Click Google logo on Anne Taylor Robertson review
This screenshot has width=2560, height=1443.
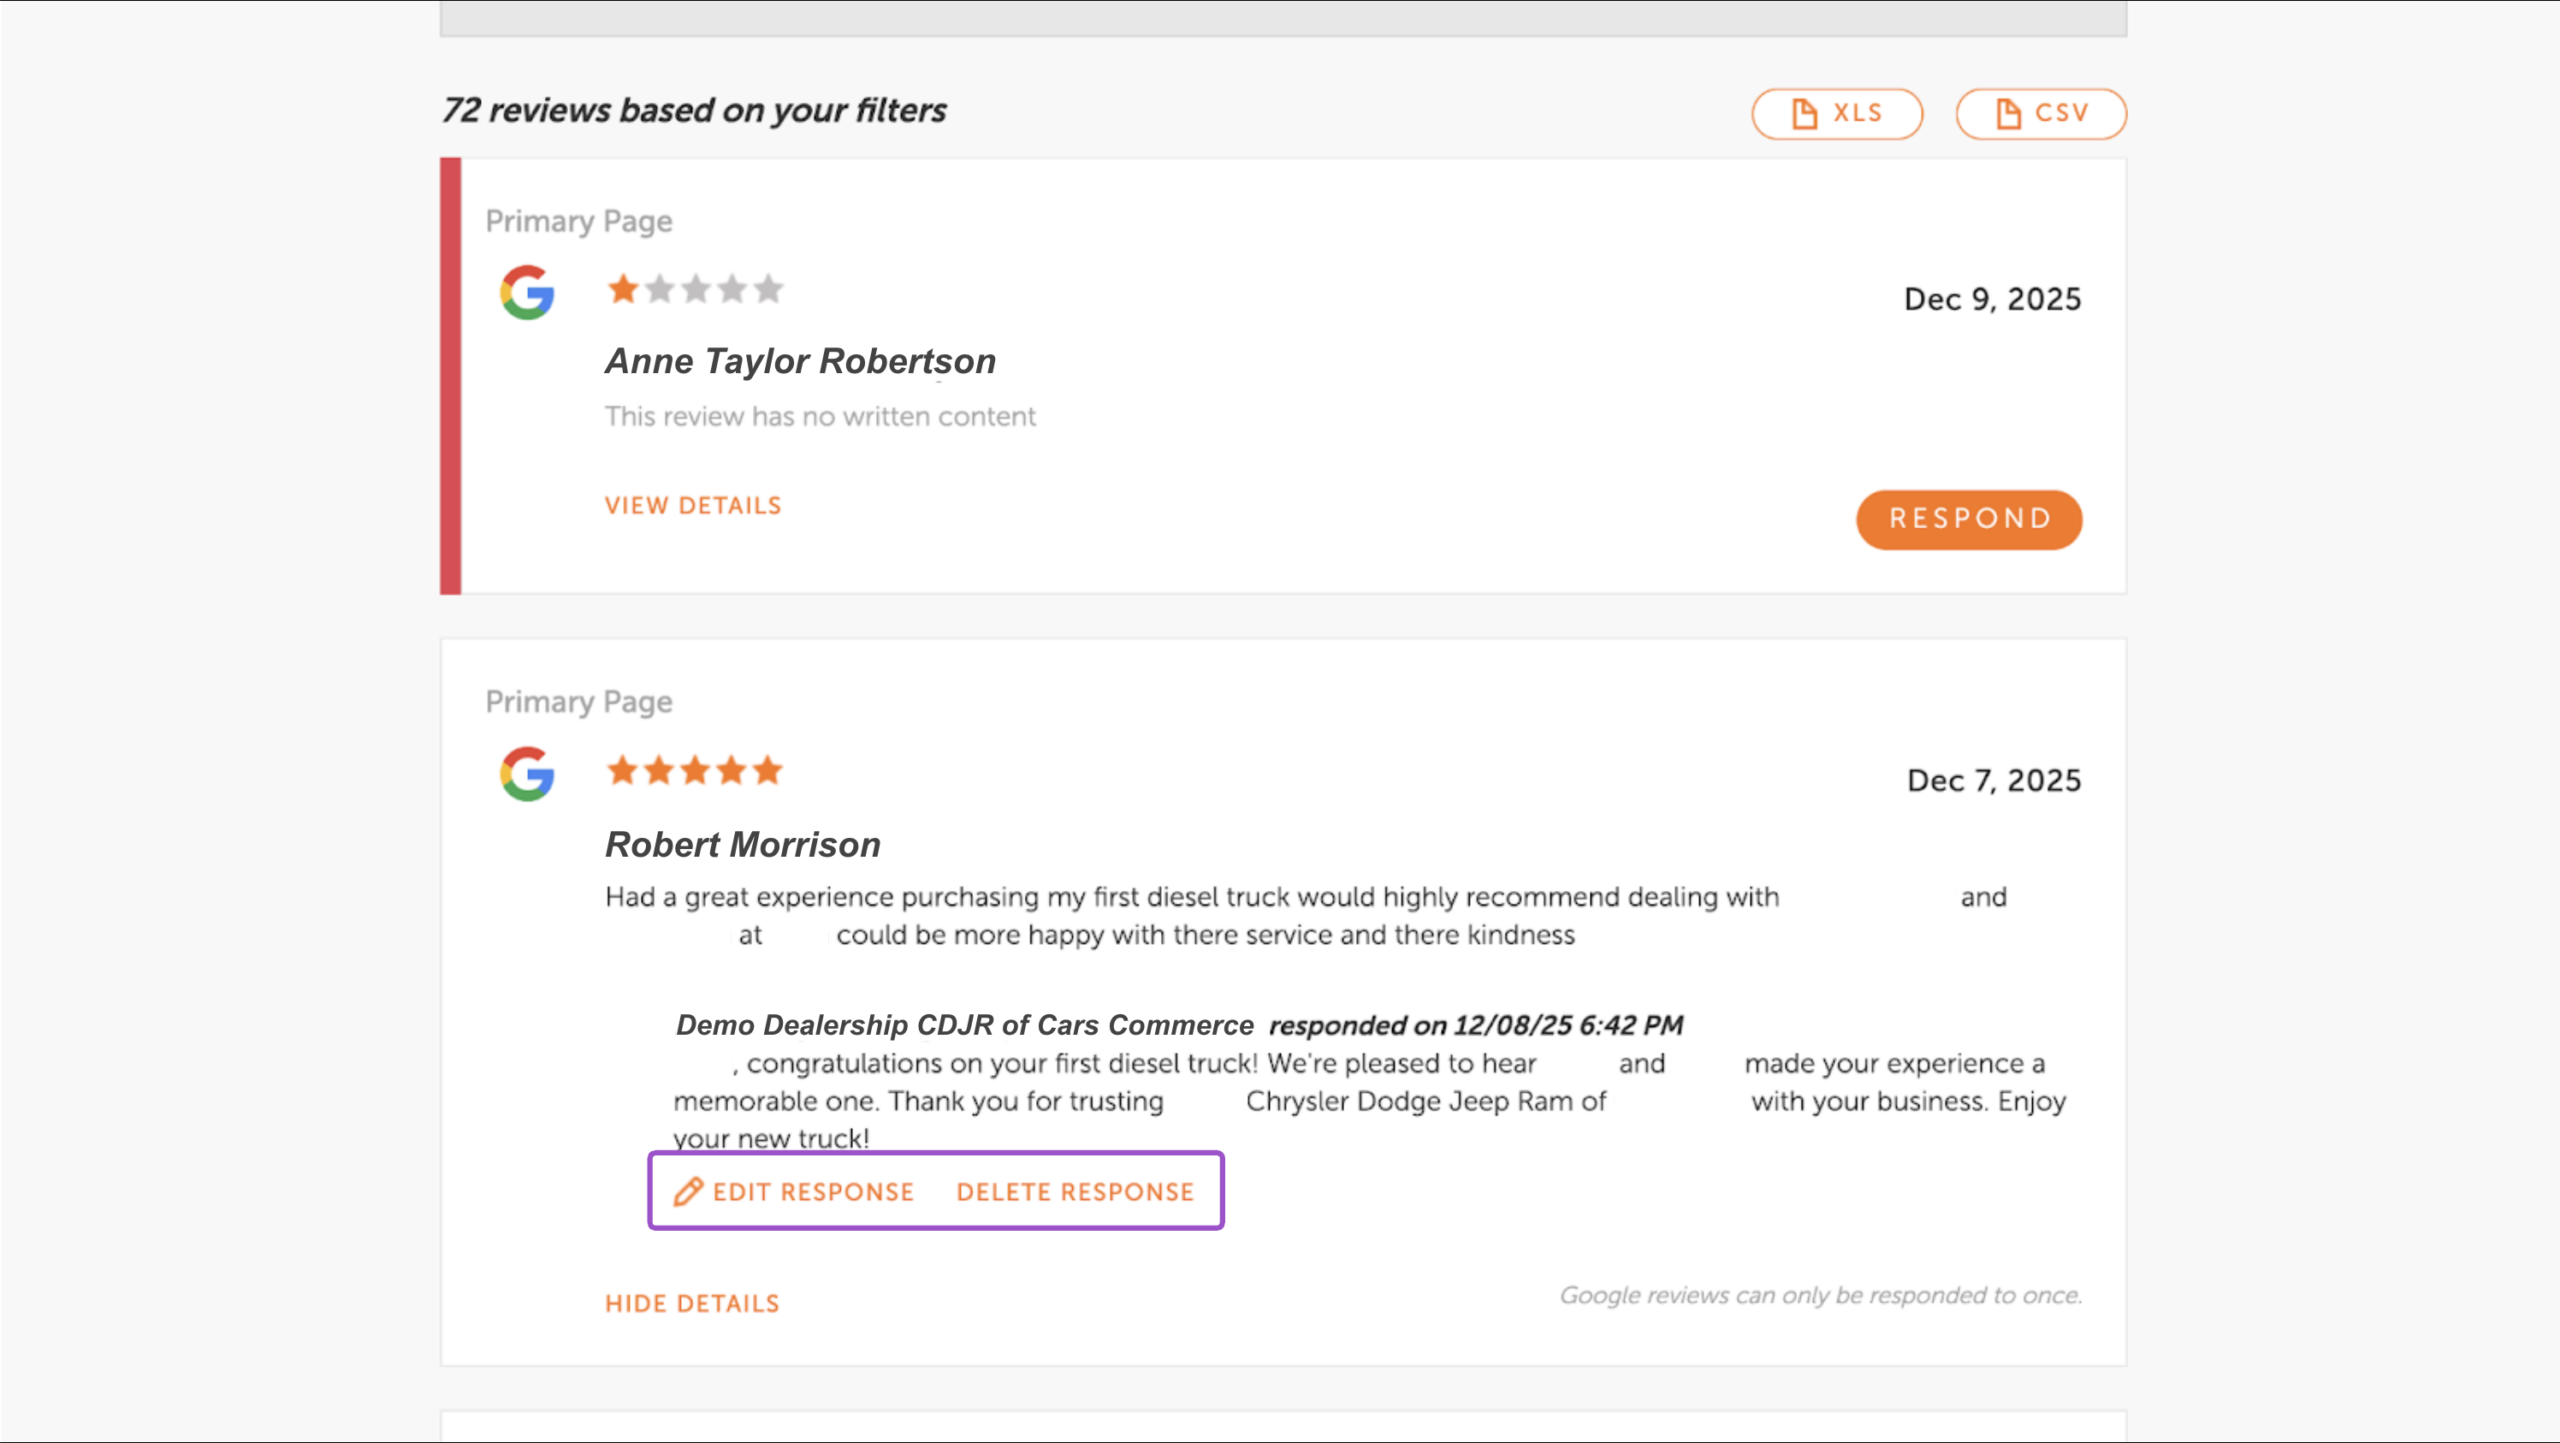pos(527,292)
